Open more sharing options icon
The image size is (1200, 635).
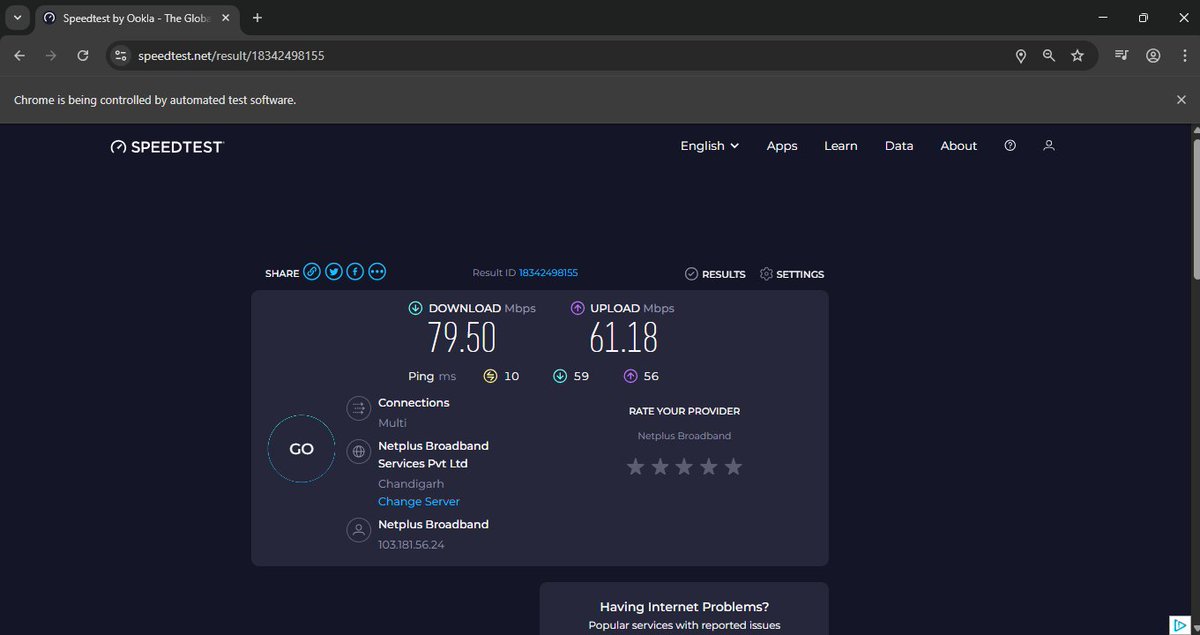(376, 271)
